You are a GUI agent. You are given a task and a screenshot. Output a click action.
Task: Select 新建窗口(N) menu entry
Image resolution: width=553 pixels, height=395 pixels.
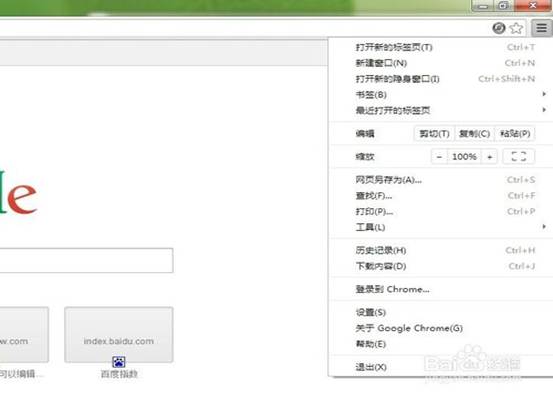(x=440, y=63)
